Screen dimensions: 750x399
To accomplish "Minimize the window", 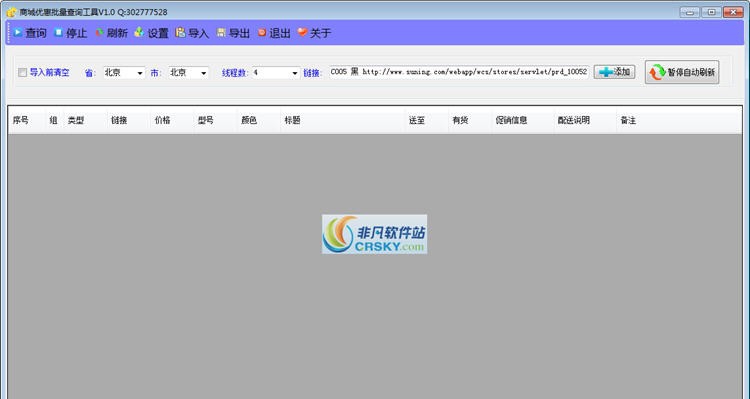I will (x=689, y=12).
